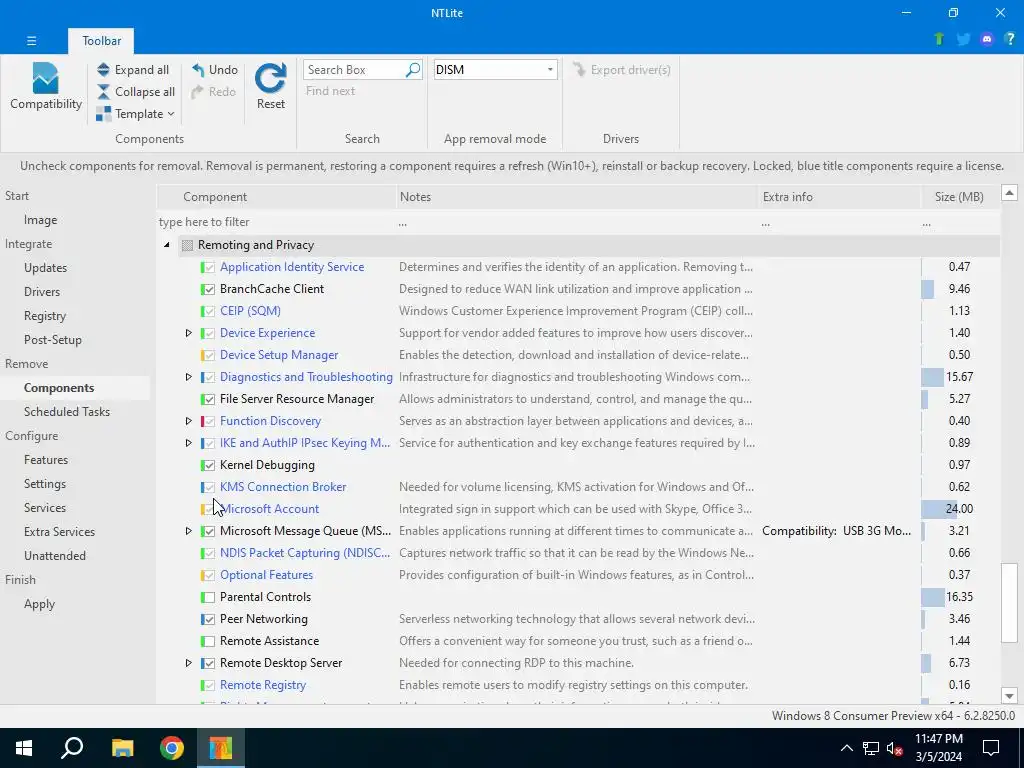Click the network tray icon
The image size is (1024, 768).
871,748
